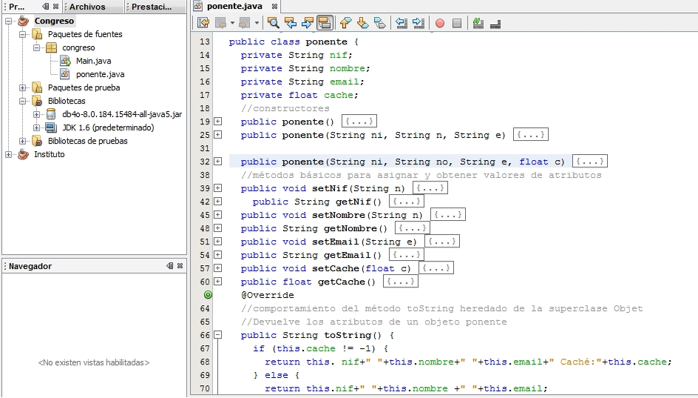This screenshot has height=398, width=698.
Task: Expand setNif fold at line 39
Action: (218, 188)
